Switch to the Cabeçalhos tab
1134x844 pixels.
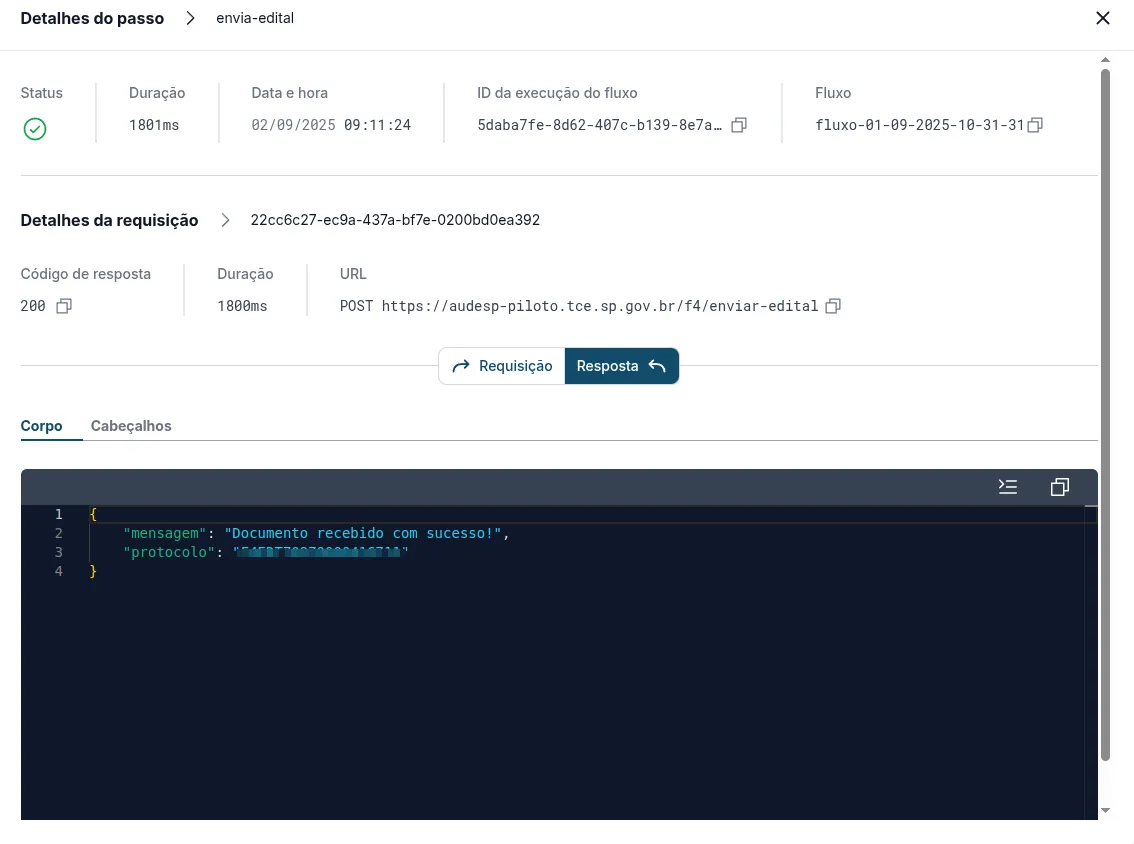tap(131, 426)
